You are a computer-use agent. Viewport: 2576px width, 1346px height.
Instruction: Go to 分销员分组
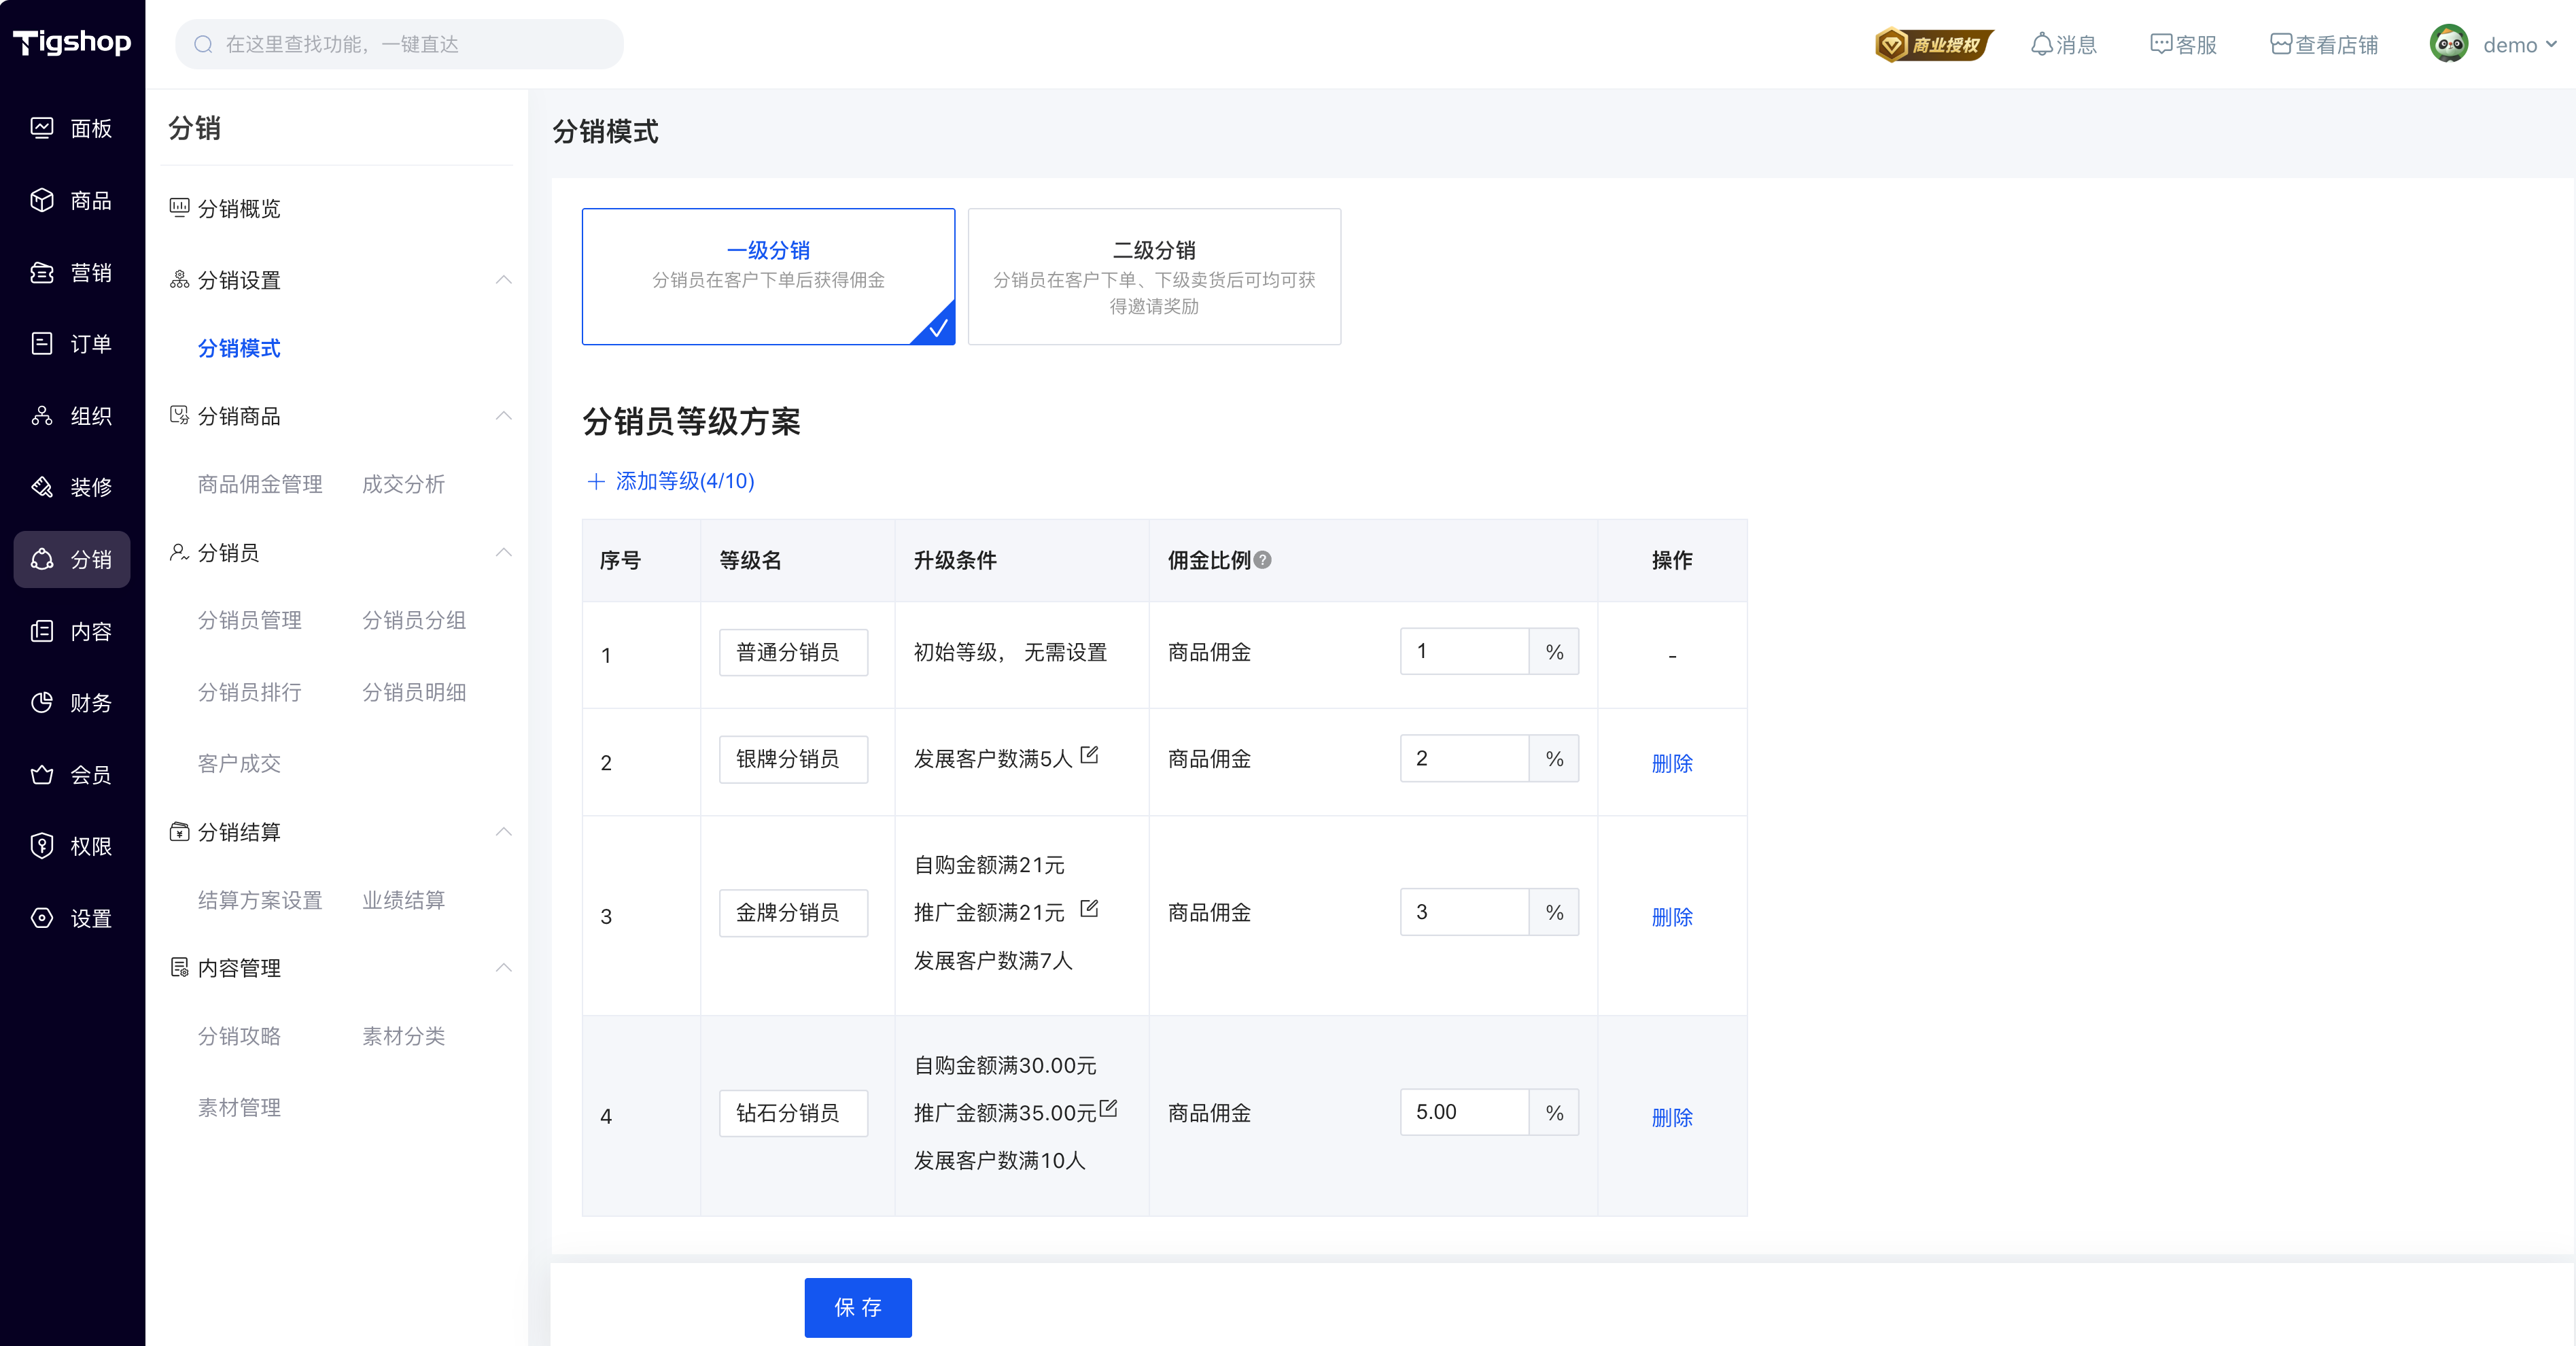(x=413, y=620)
